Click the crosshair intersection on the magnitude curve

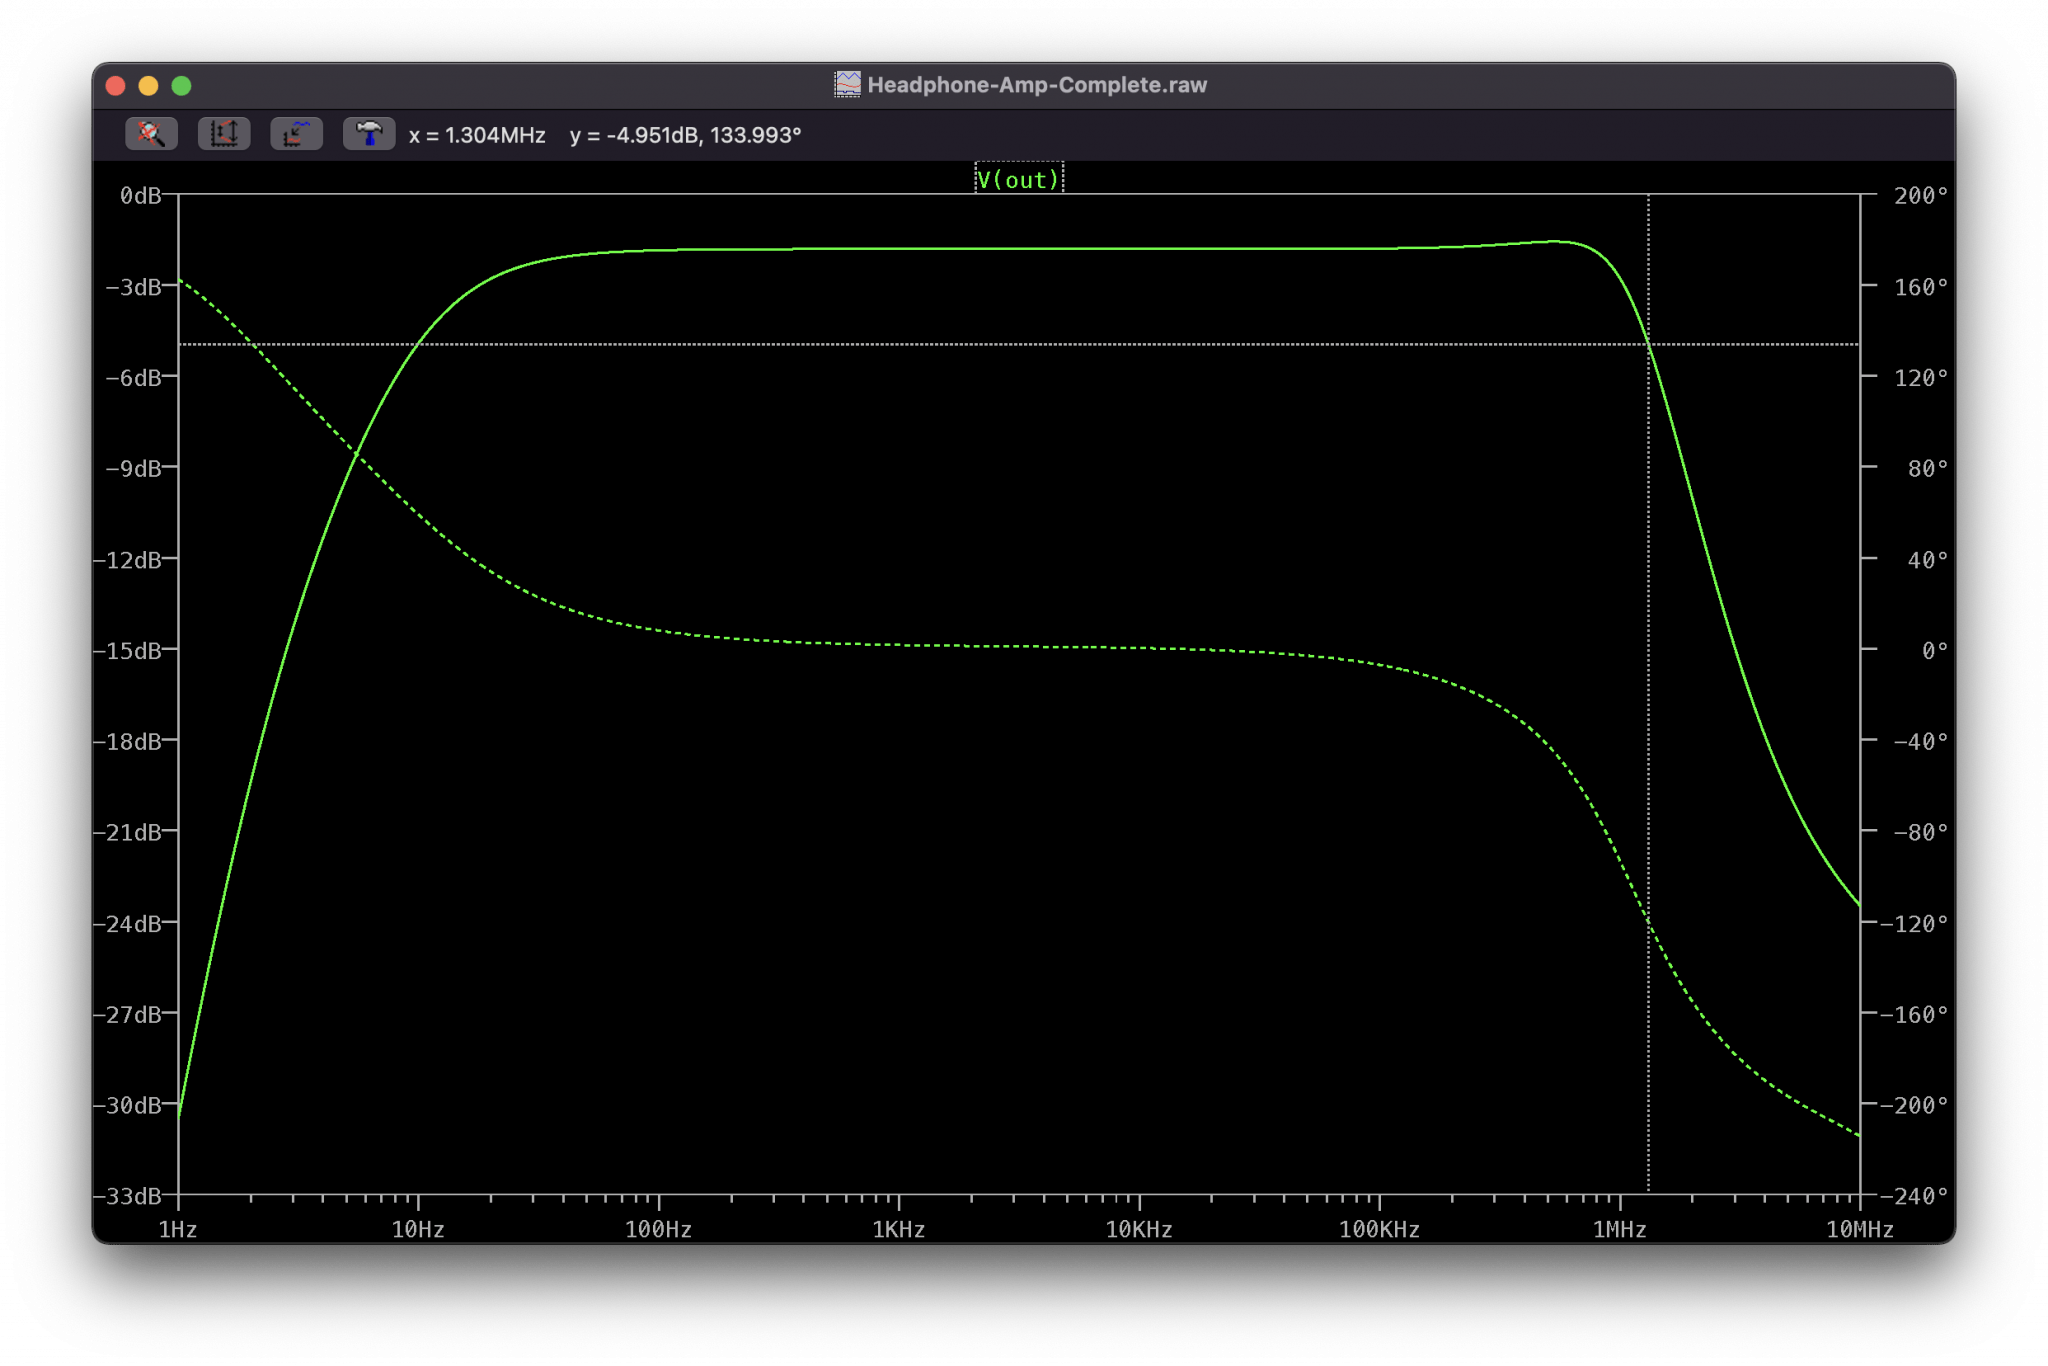(x=1648, y=344)
